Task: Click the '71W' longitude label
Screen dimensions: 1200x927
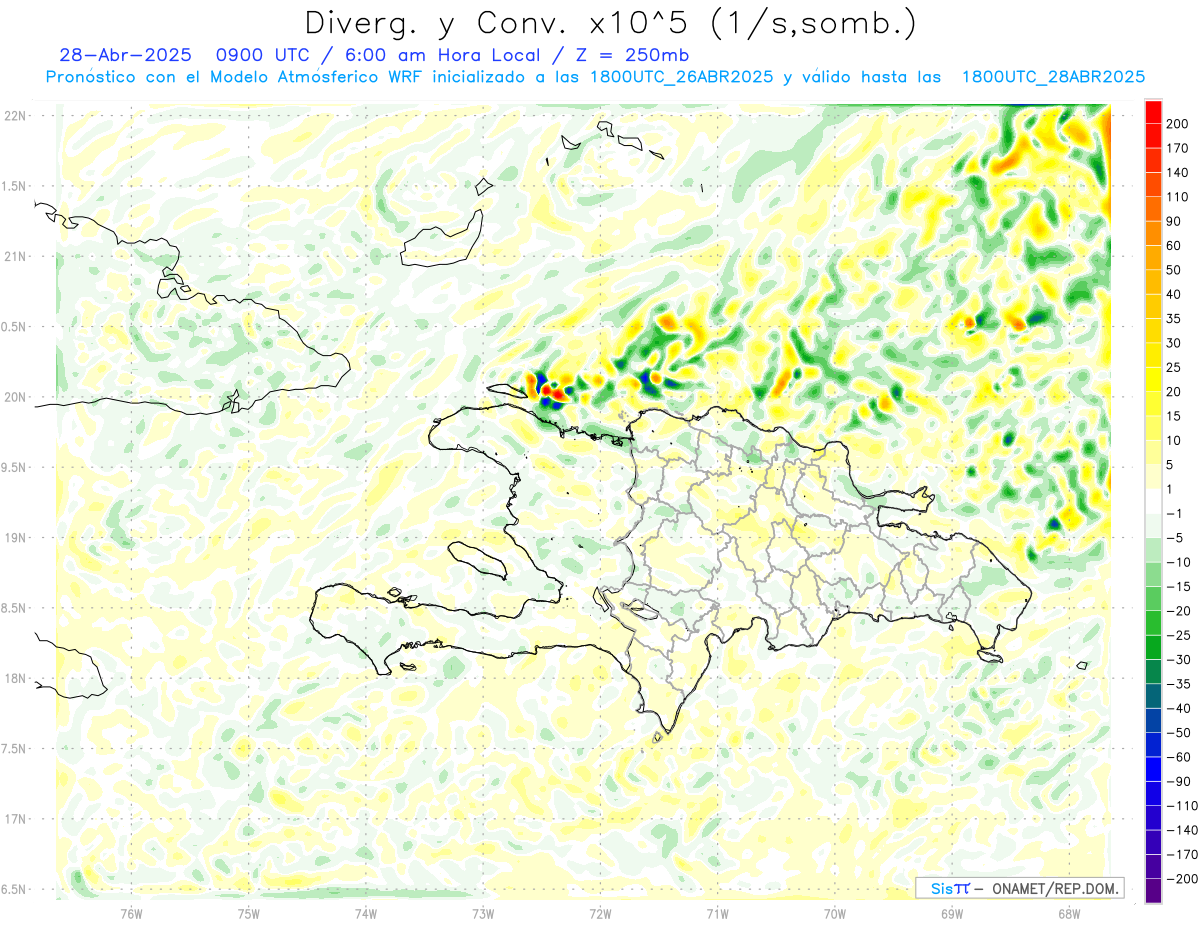Action: click(717, 914)
